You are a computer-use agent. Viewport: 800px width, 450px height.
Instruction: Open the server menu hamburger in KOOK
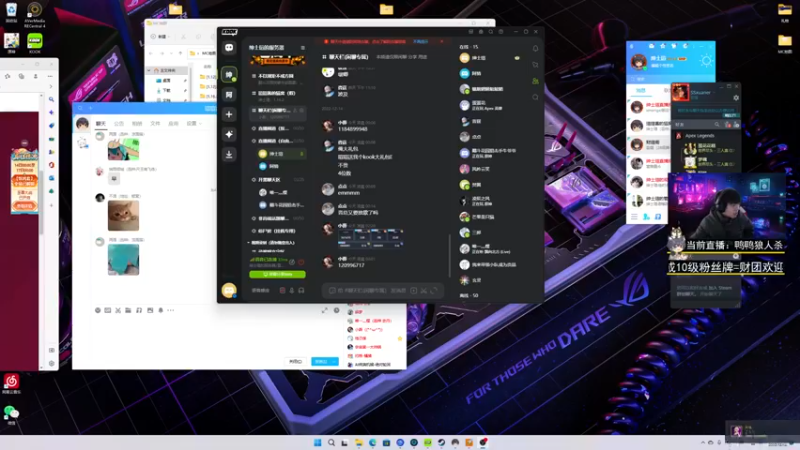click(x=303, y=47)
